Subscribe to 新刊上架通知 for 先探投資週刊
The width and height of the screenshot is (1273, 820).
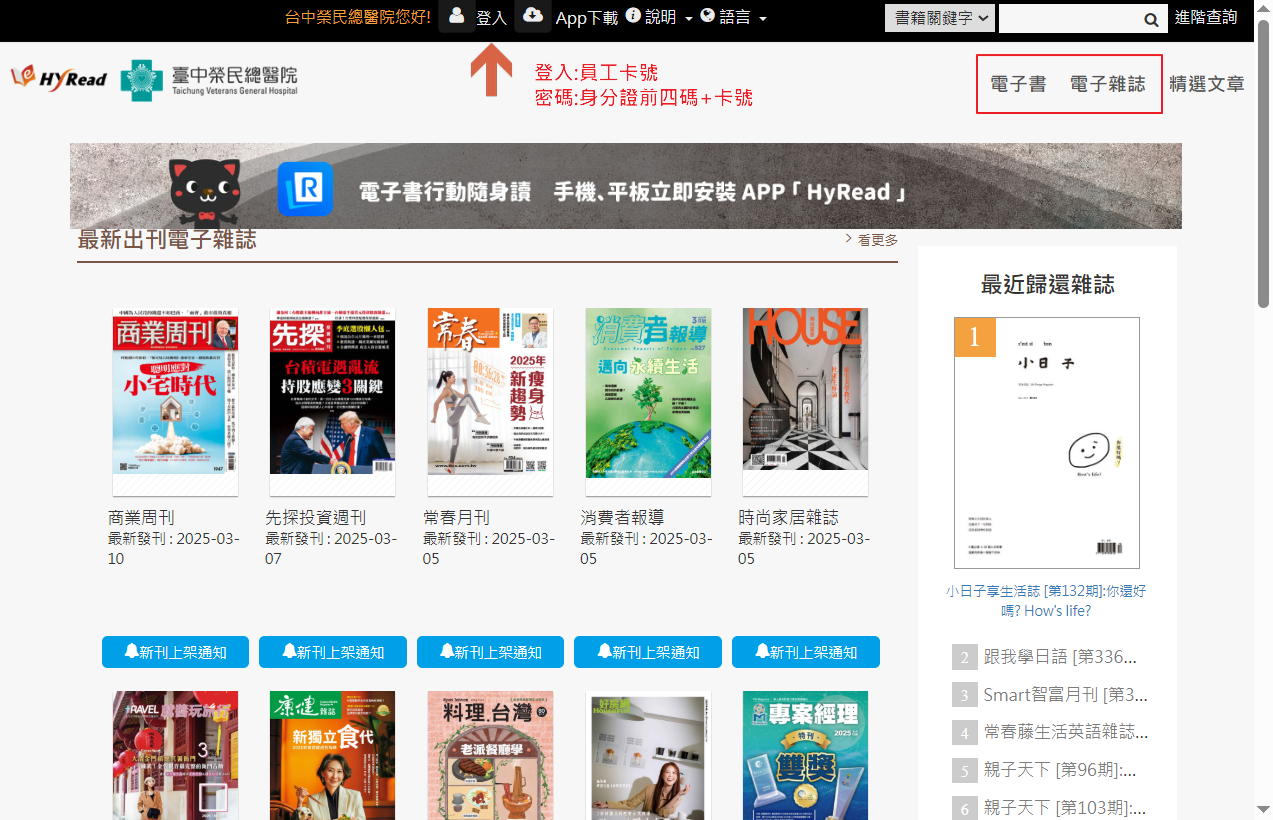click(333, 652)
